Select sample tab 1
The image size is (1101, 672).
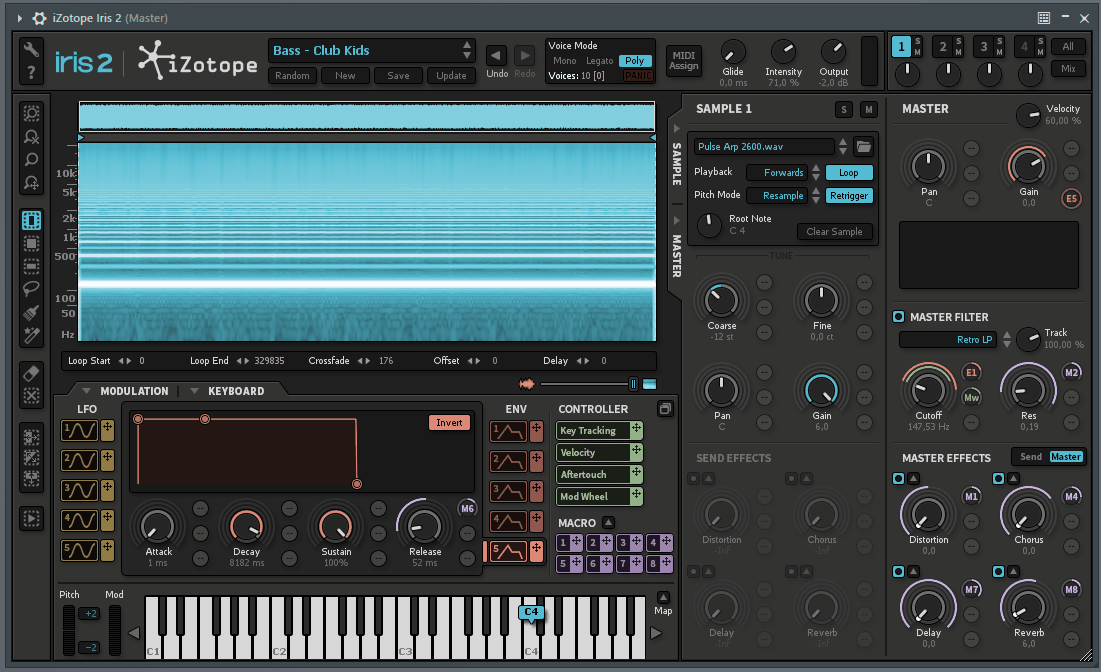coord(901,47)
